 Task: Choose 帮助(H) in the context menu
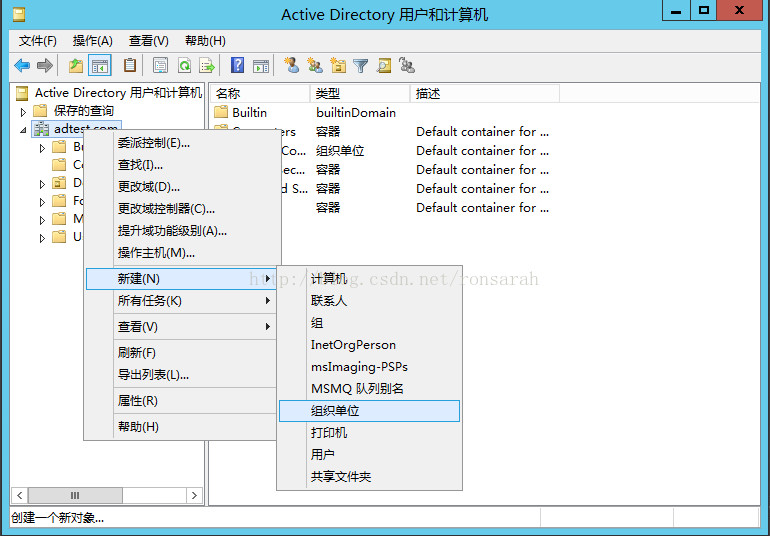point(181,427)
